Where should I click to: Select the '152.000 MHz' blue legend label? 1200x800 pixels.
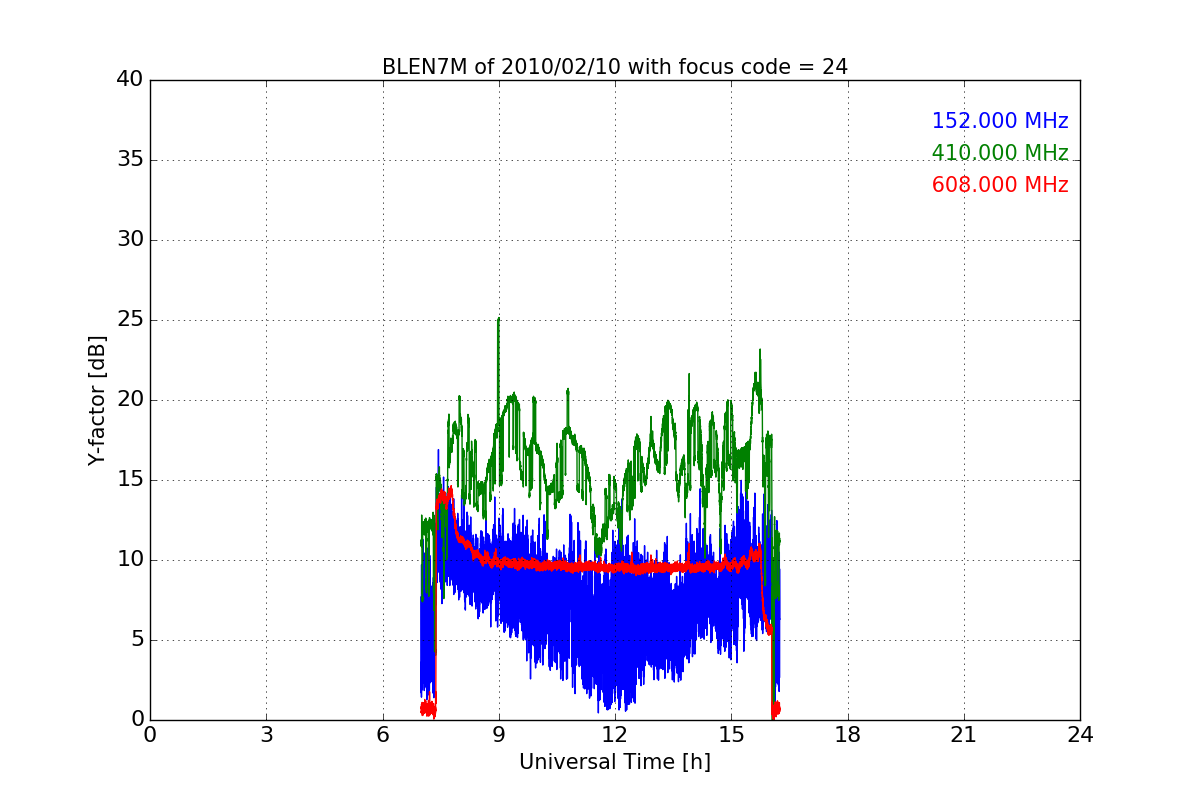1000,121
